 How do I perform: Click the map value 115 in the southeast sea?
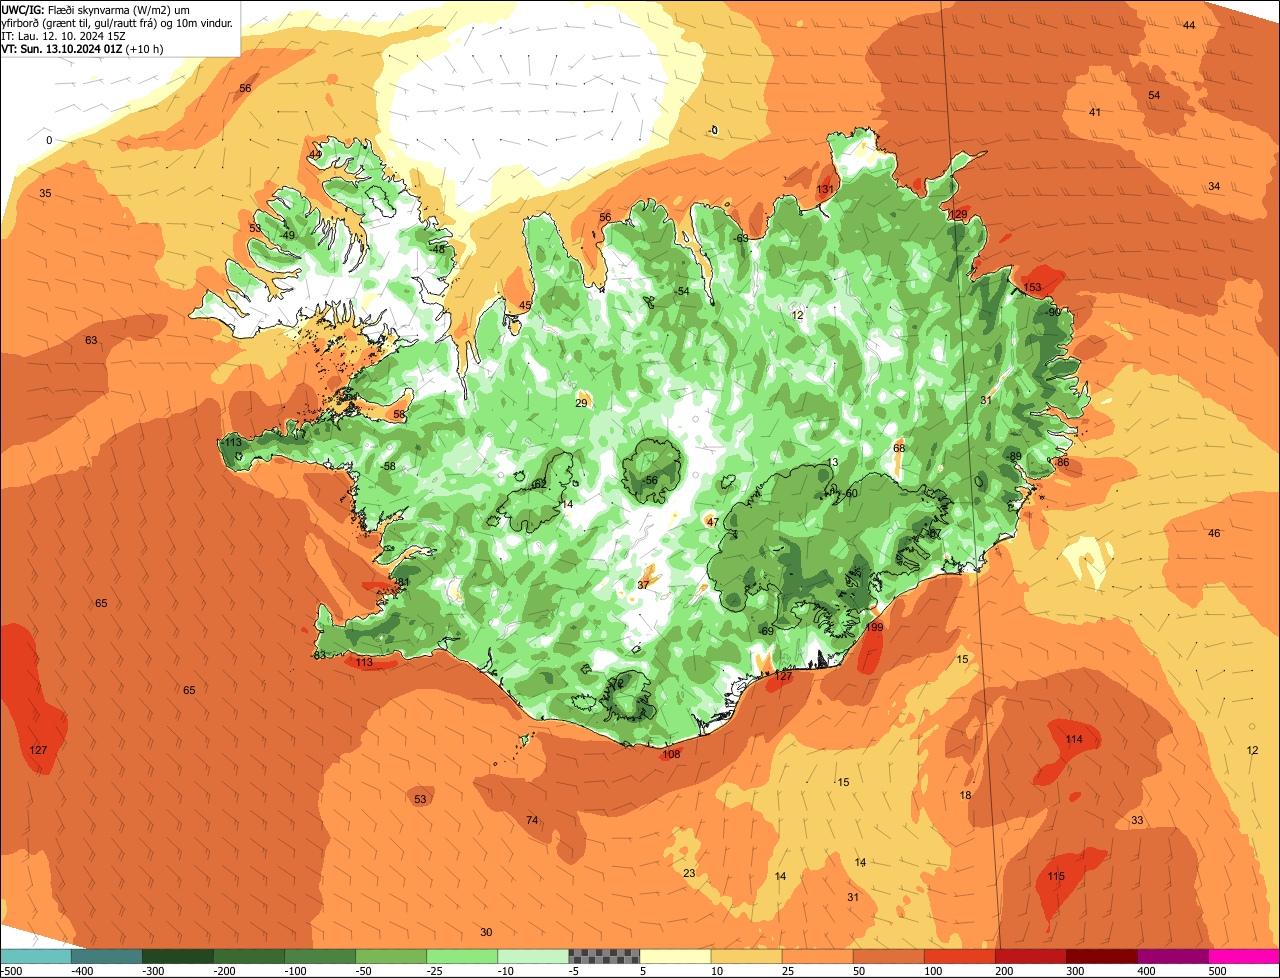[1056, 877]
